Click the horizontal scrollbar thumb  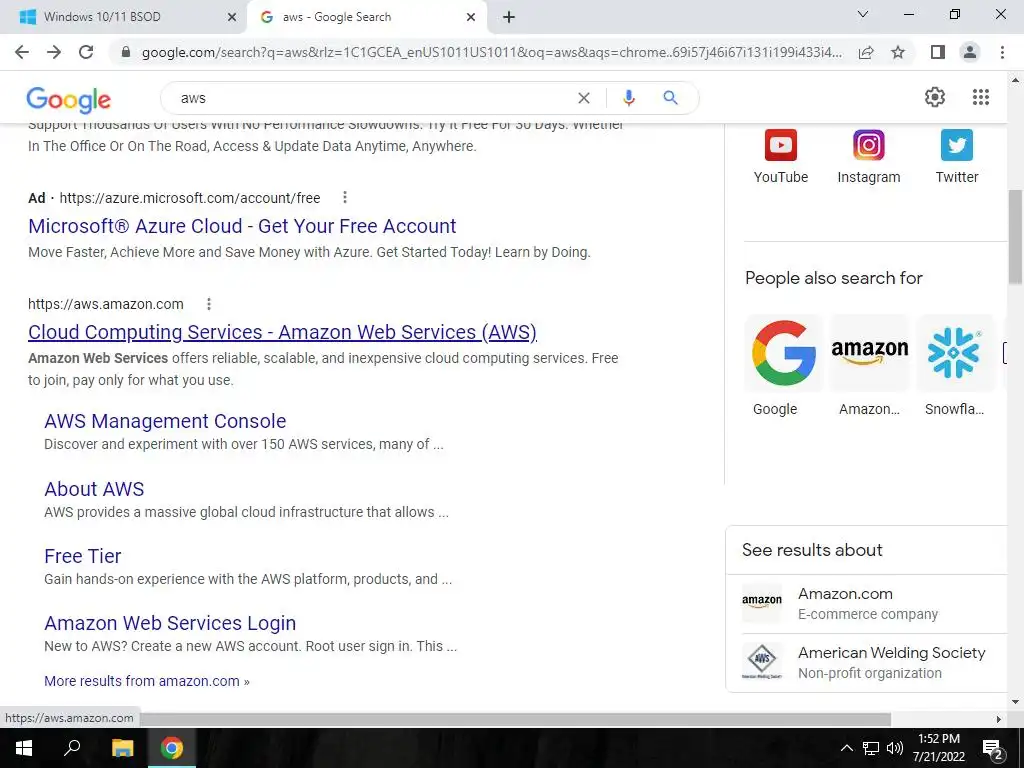point(516,718)
